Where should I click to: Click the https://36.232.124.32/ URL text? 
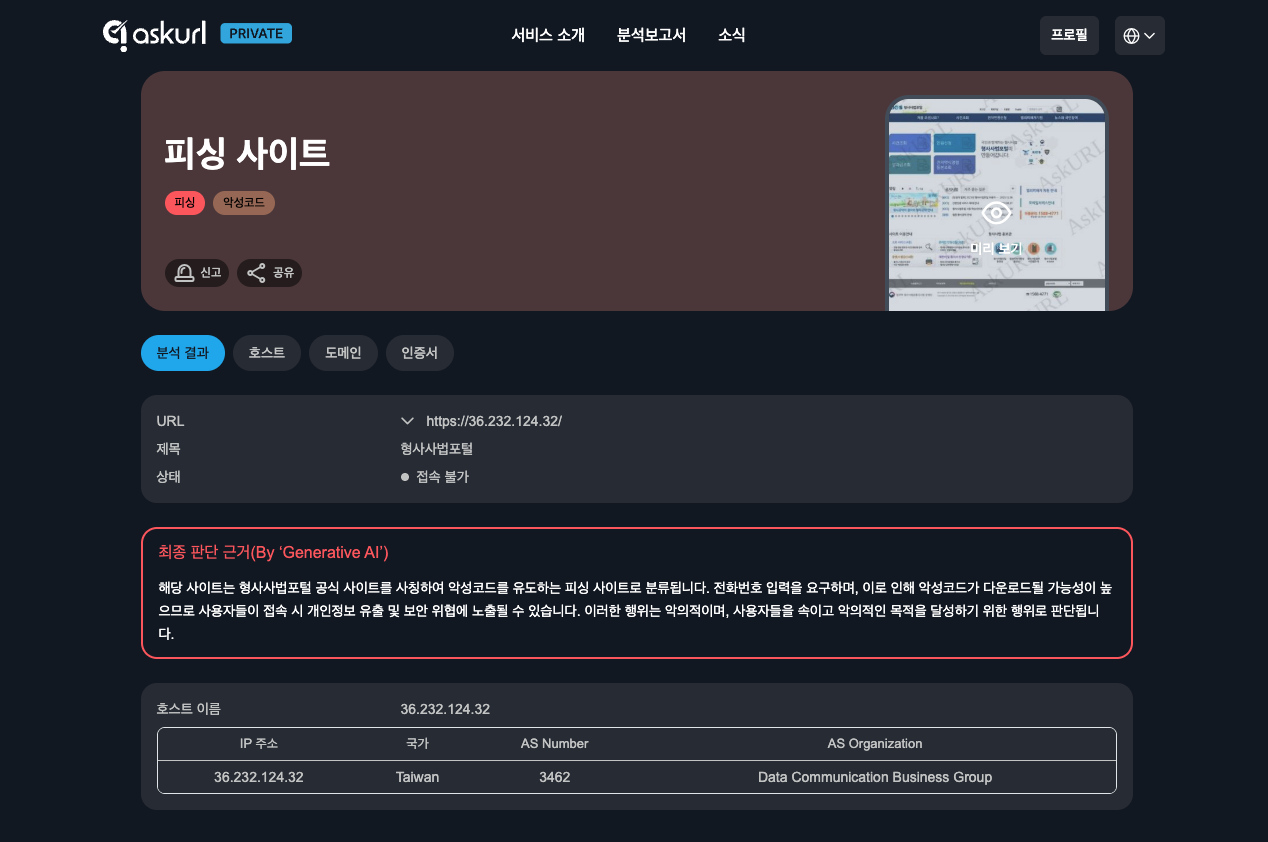pos(494,421)
